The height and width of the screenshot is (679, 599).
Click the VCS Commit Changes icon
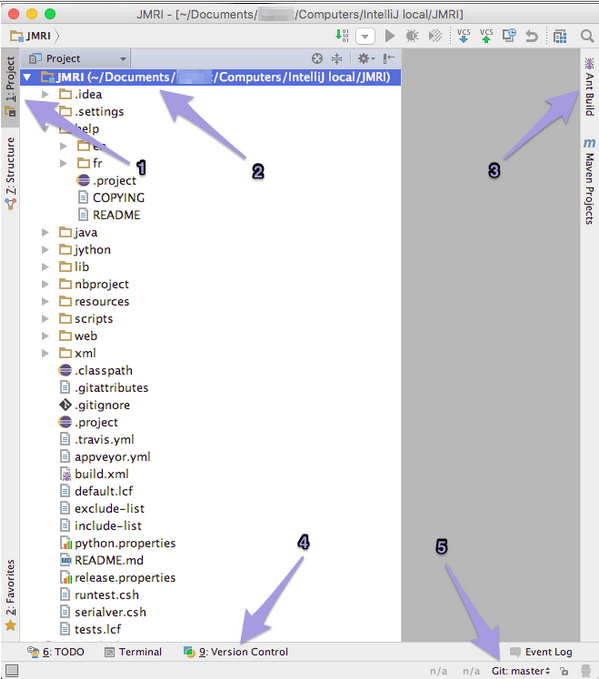[x=486, y=36]
